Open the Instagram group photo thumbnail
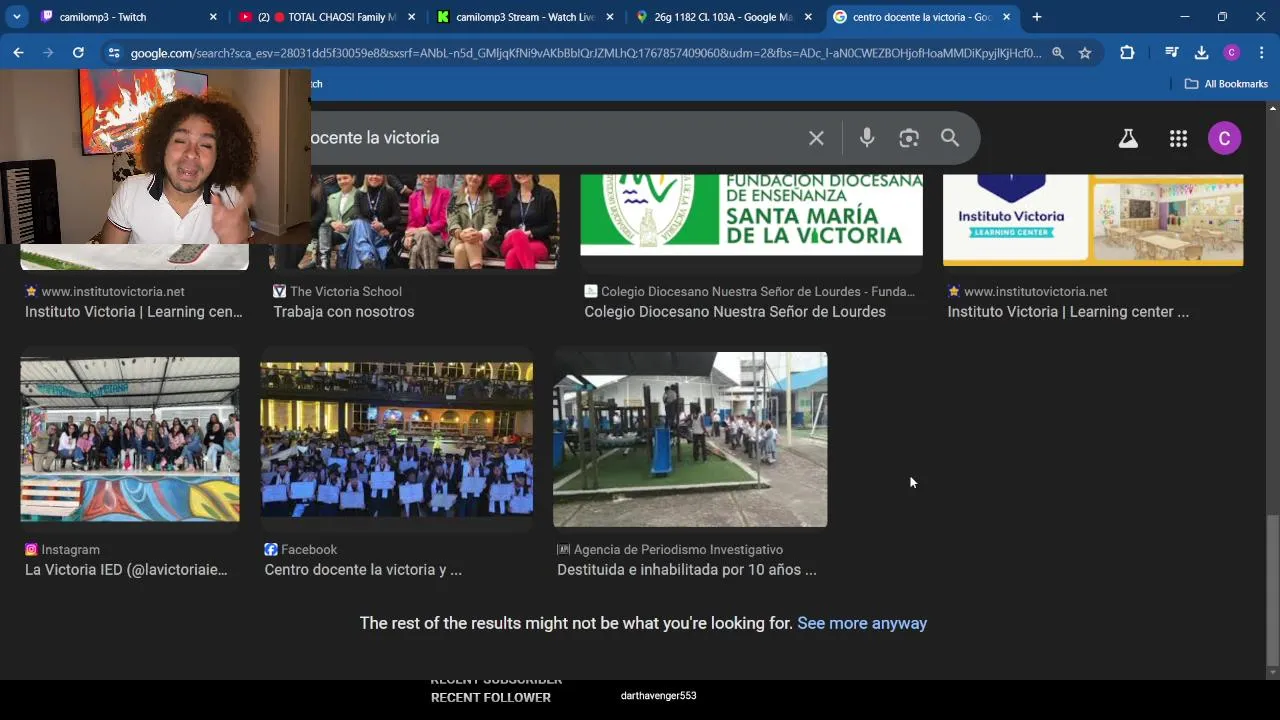This screenshot has height=720, width=1280. coord(130,439)
